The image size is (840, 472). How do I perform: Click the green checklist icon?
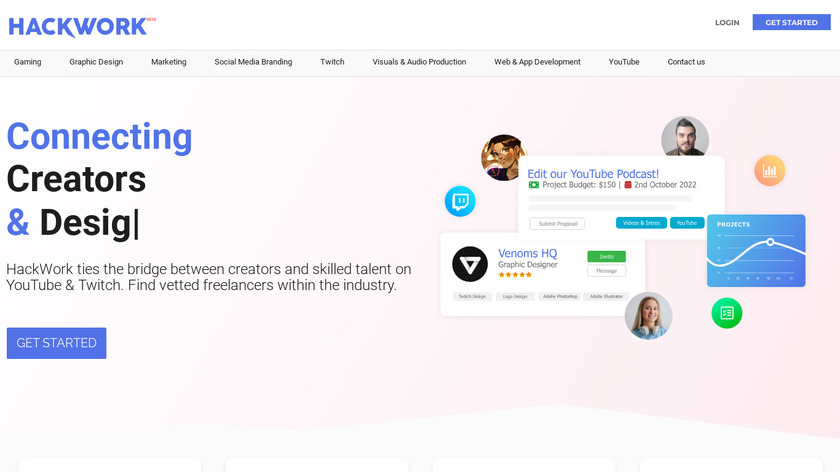tap(727, 313)
